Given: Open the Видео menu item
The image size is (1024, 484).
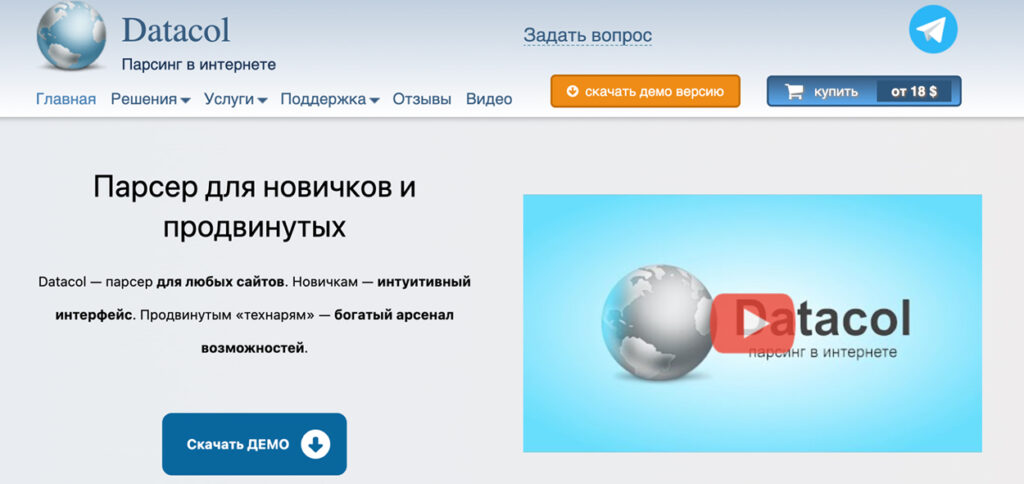Looking at the screenshot, I should click(x=489, y=99).
